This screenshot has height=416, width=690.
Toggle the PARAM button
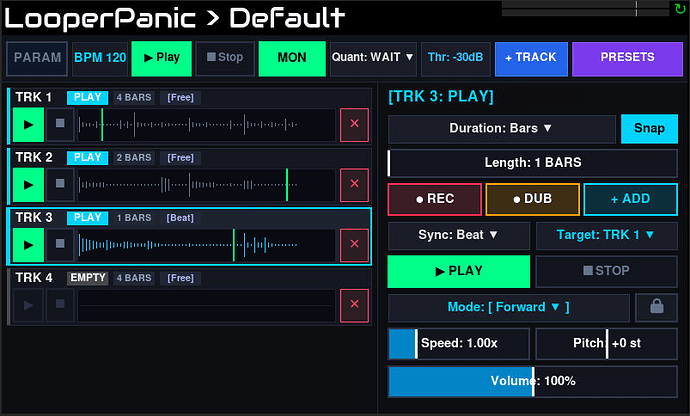(x=37, y=58)
